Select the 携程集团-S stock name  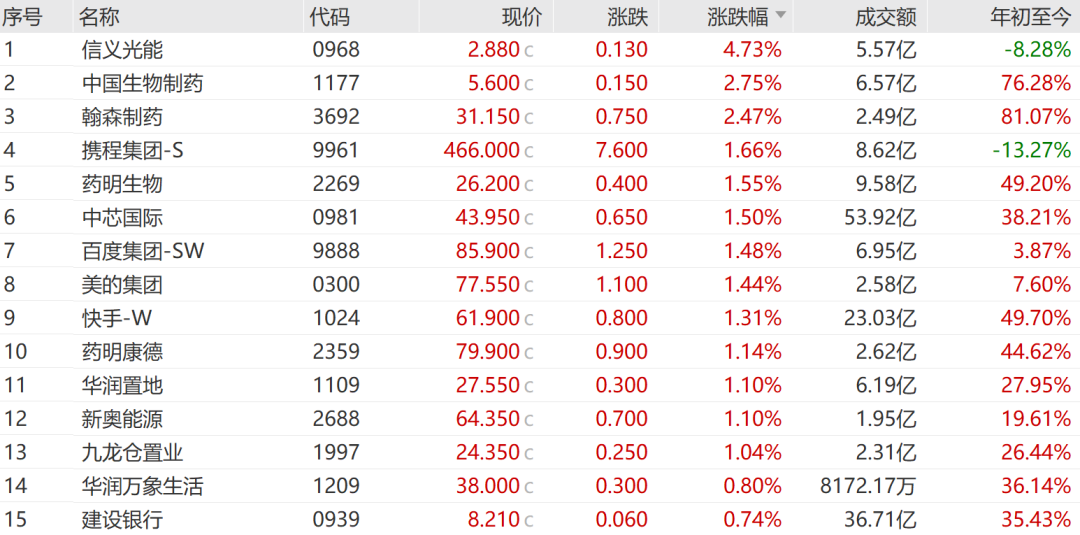pos(134,151)
